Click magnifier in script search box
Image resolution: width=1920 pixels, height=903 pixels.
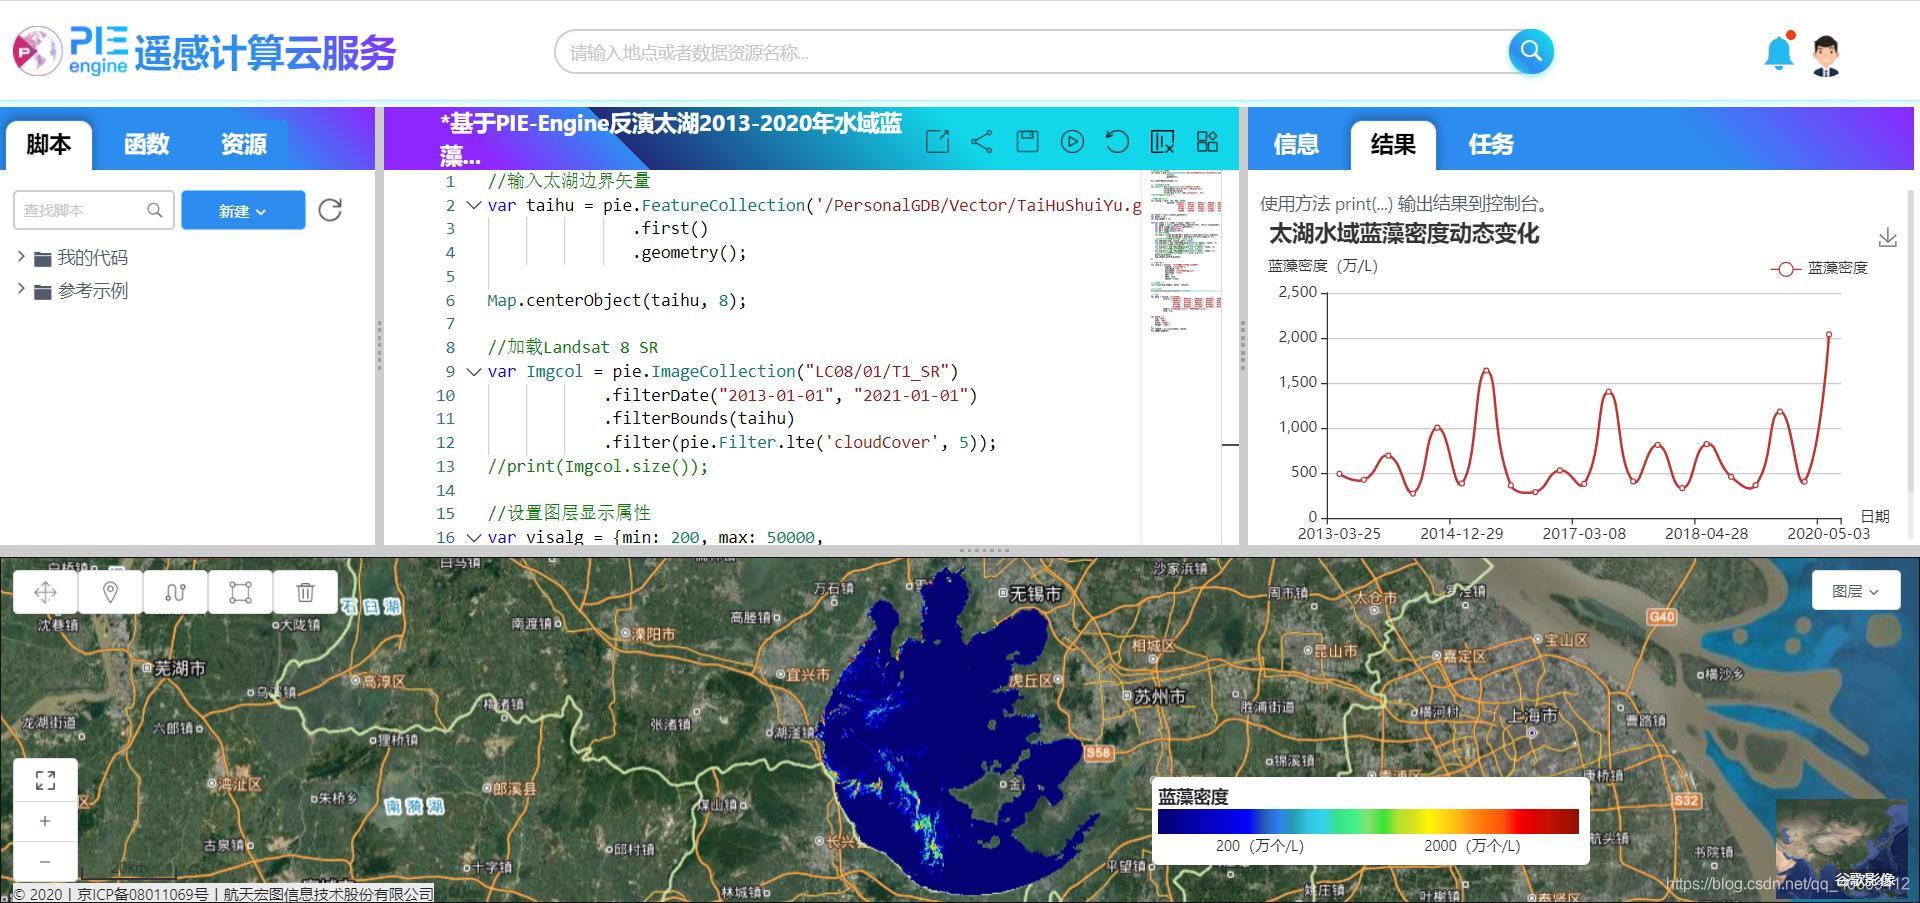(154, 210)
